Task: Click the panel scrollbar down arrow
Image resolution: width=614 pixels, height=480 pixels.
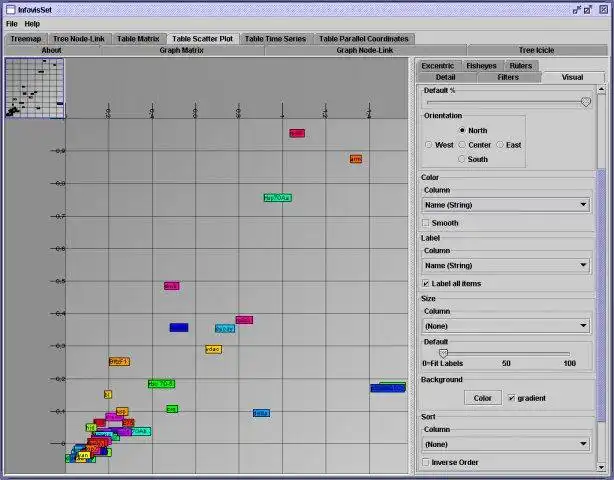Action: pyautogui.click(x=601, y=467)
